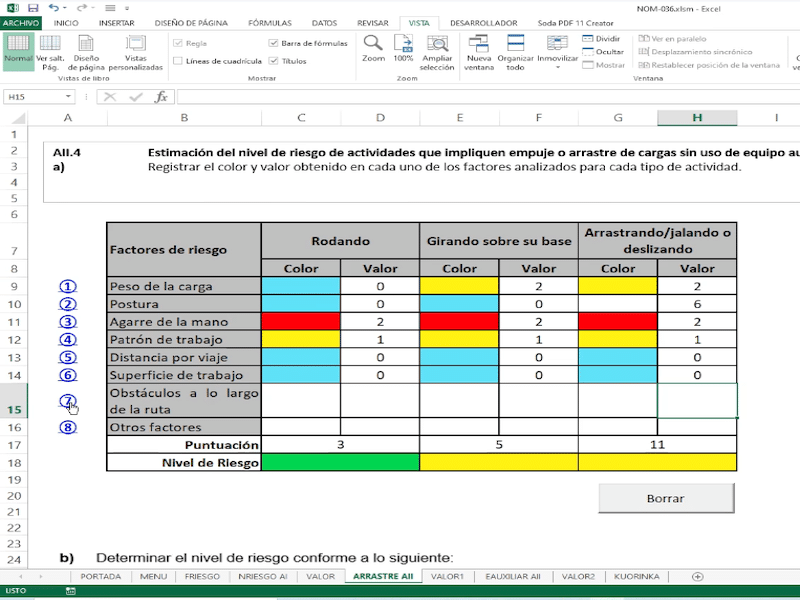Switch to the INSERTAR ribbon tab

[x=116, y=23]
